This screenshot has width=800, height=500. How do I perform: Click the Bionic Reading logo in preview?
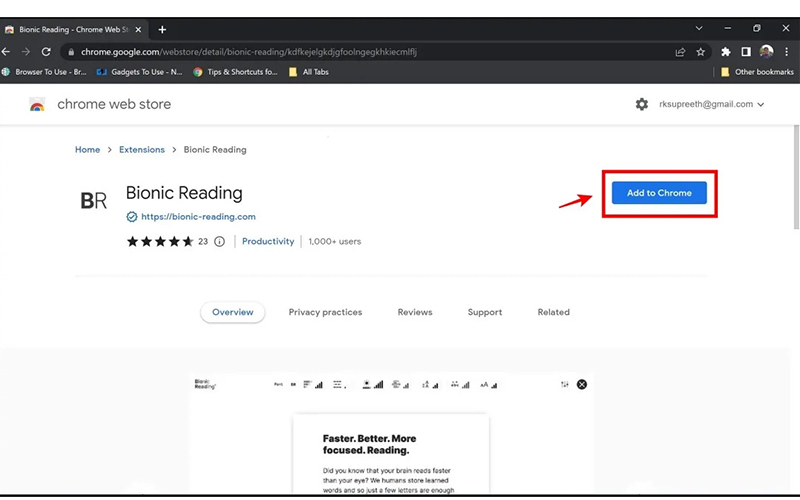[205, 384]
